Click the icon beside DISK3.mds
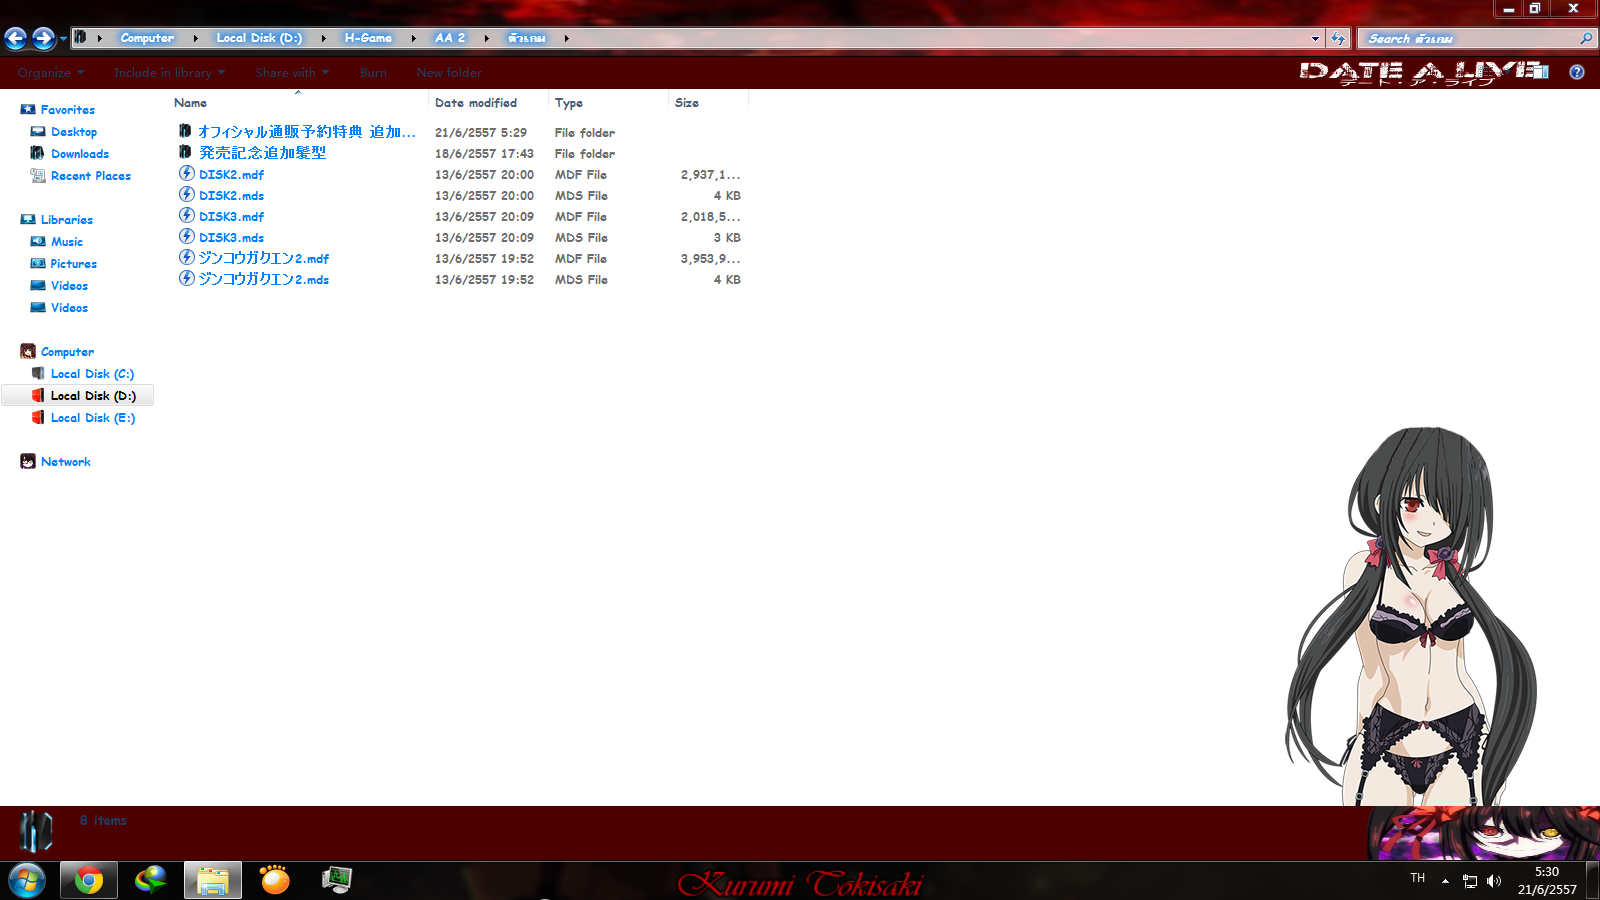 [186, 237]
